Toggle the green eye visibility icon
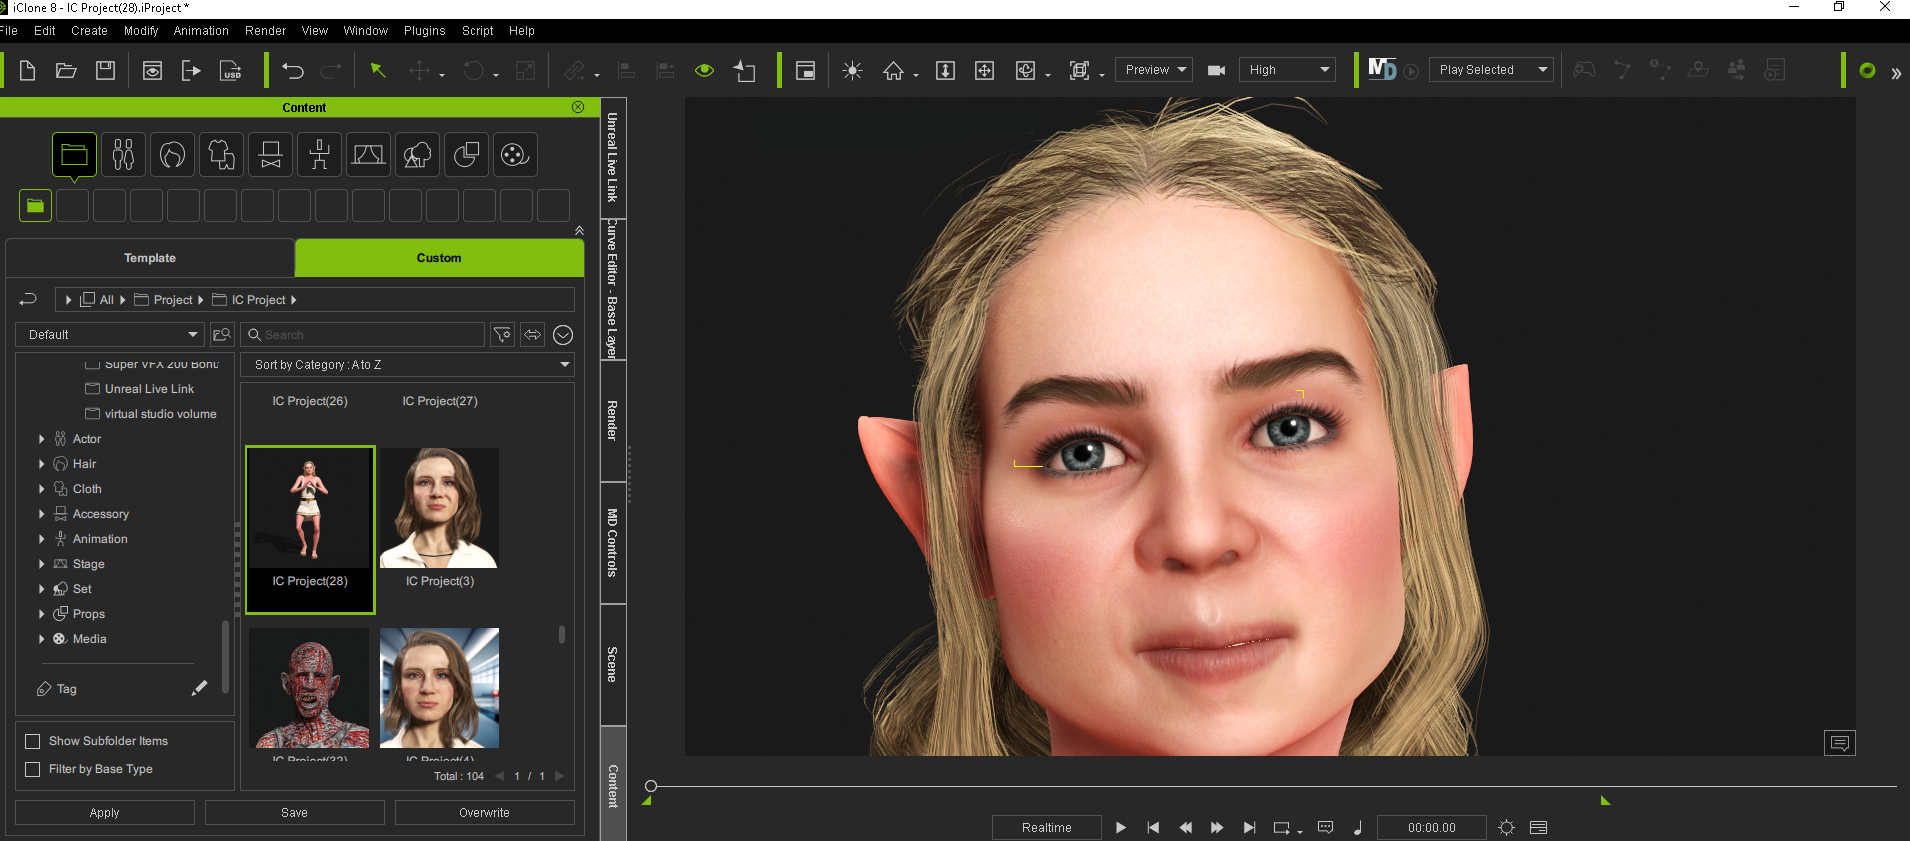 tap(705, 70)
